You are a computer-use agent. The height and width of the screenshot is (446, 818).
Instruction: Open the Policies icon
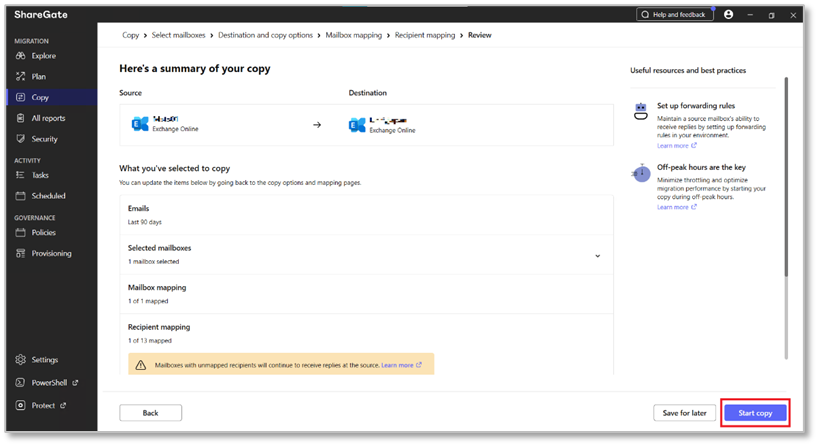20,233
